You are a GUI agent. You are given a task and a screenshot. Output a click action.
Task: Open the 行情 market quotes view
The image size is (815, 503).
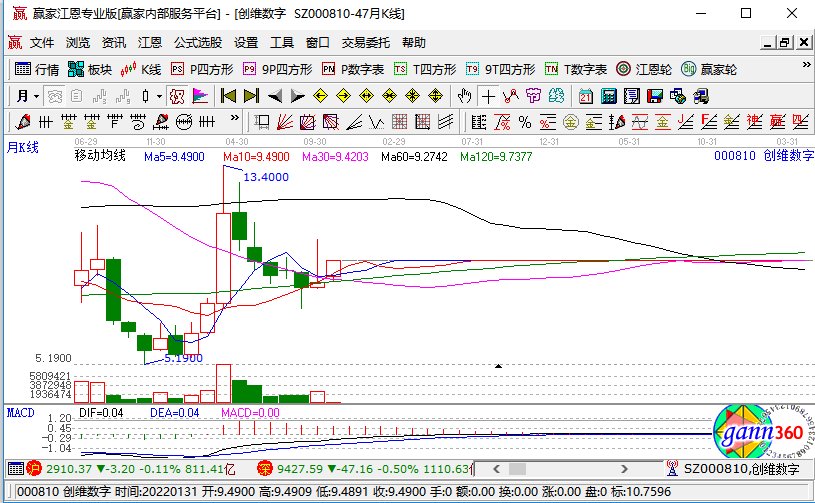click(36, 69)
